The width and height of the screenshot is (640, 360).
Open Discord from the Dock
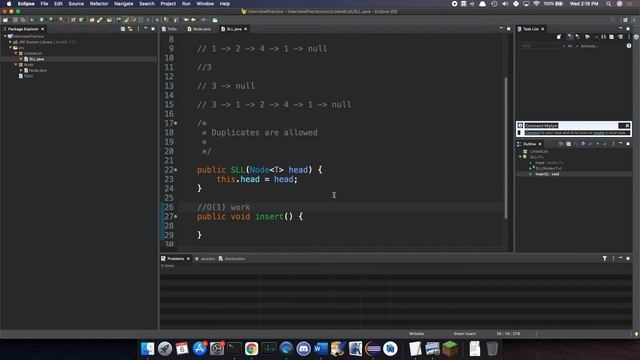(303, 349)
